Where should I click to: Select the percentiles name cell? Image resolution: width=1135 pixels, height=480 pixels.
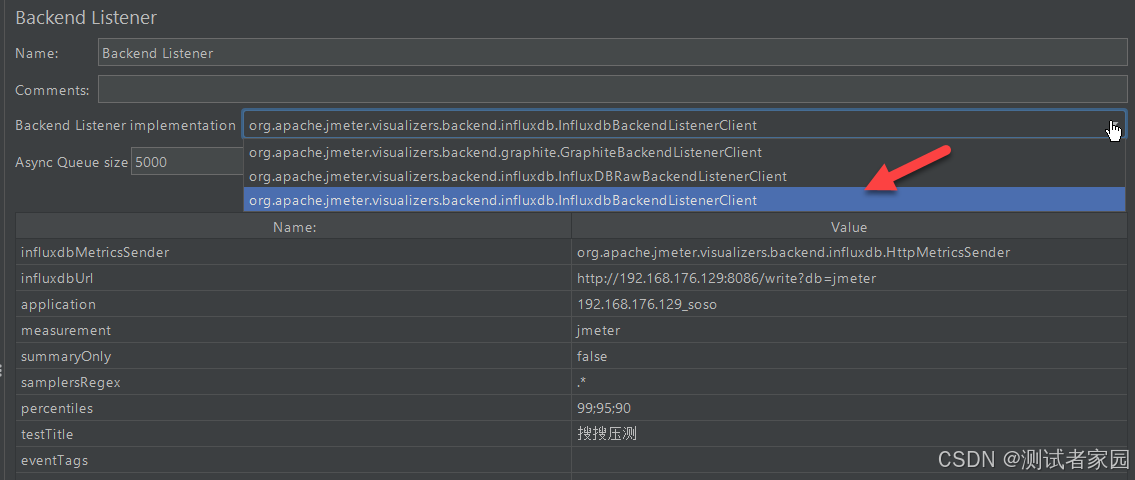coord(294,408)
